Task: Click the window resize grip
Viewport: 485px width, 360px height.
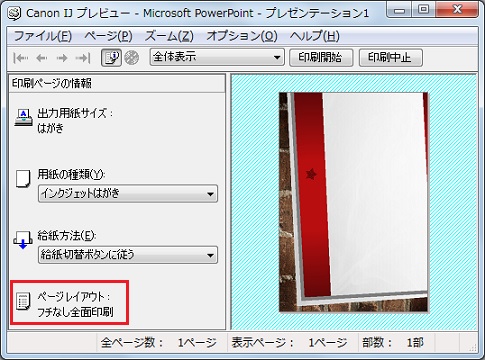Action: 472,348
